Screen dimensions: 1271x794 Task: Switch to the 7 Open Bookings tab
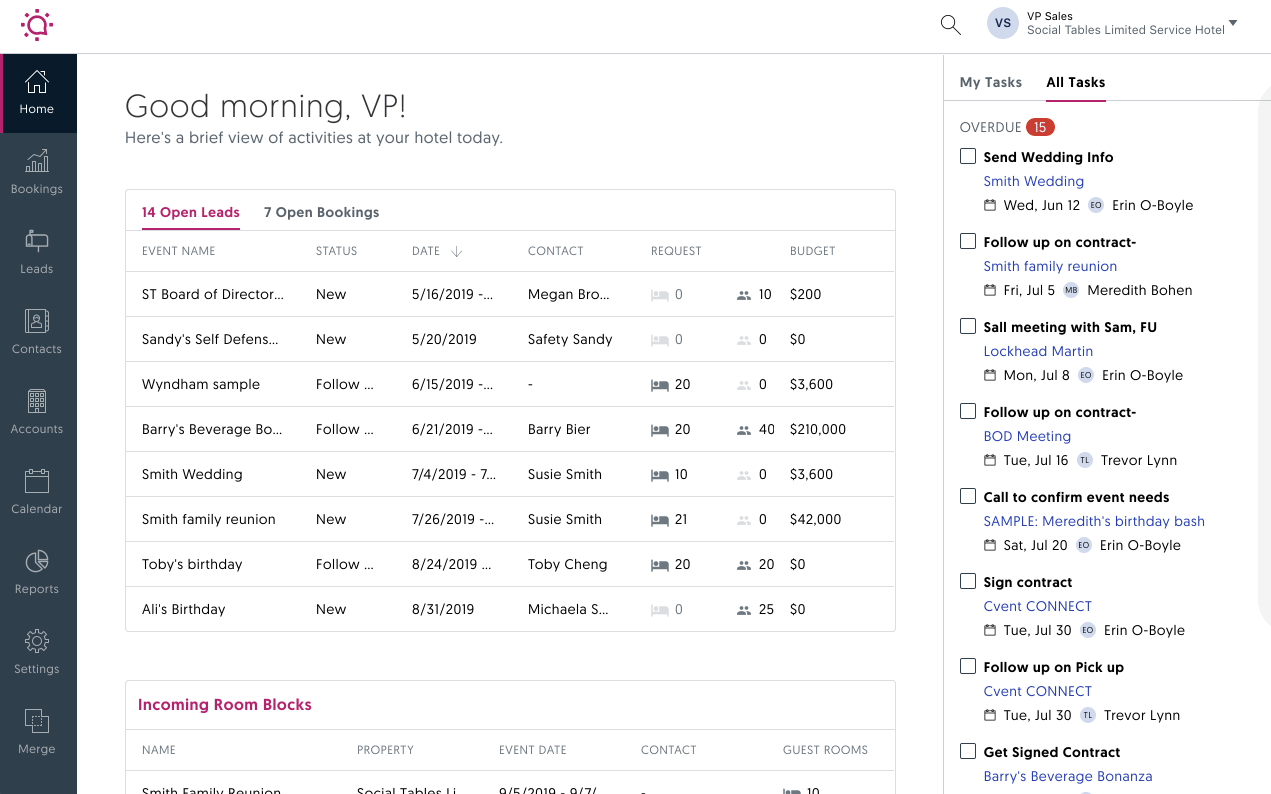[321, 212]
